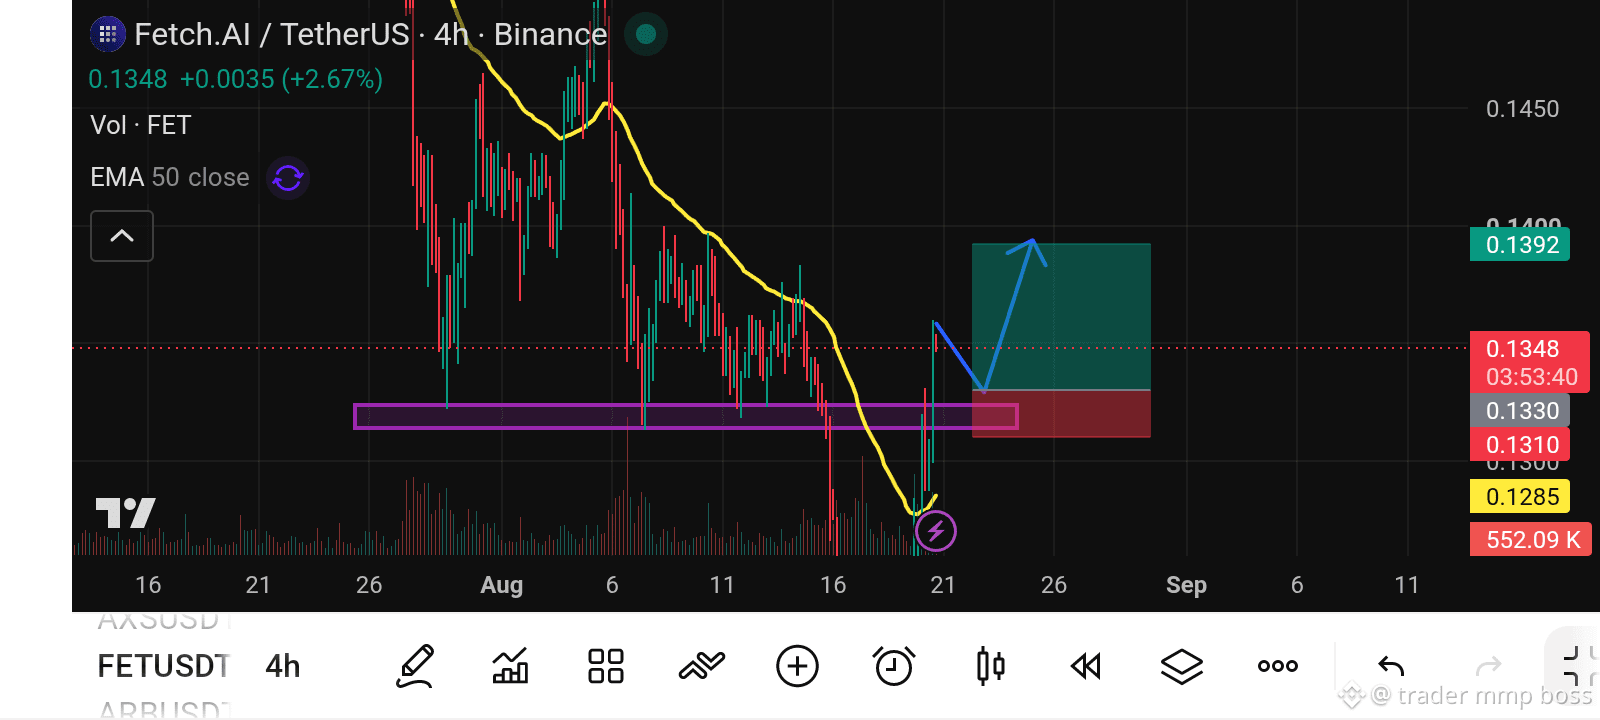Click the yellow 0.1285 EMA price label

click(1520, 496)
